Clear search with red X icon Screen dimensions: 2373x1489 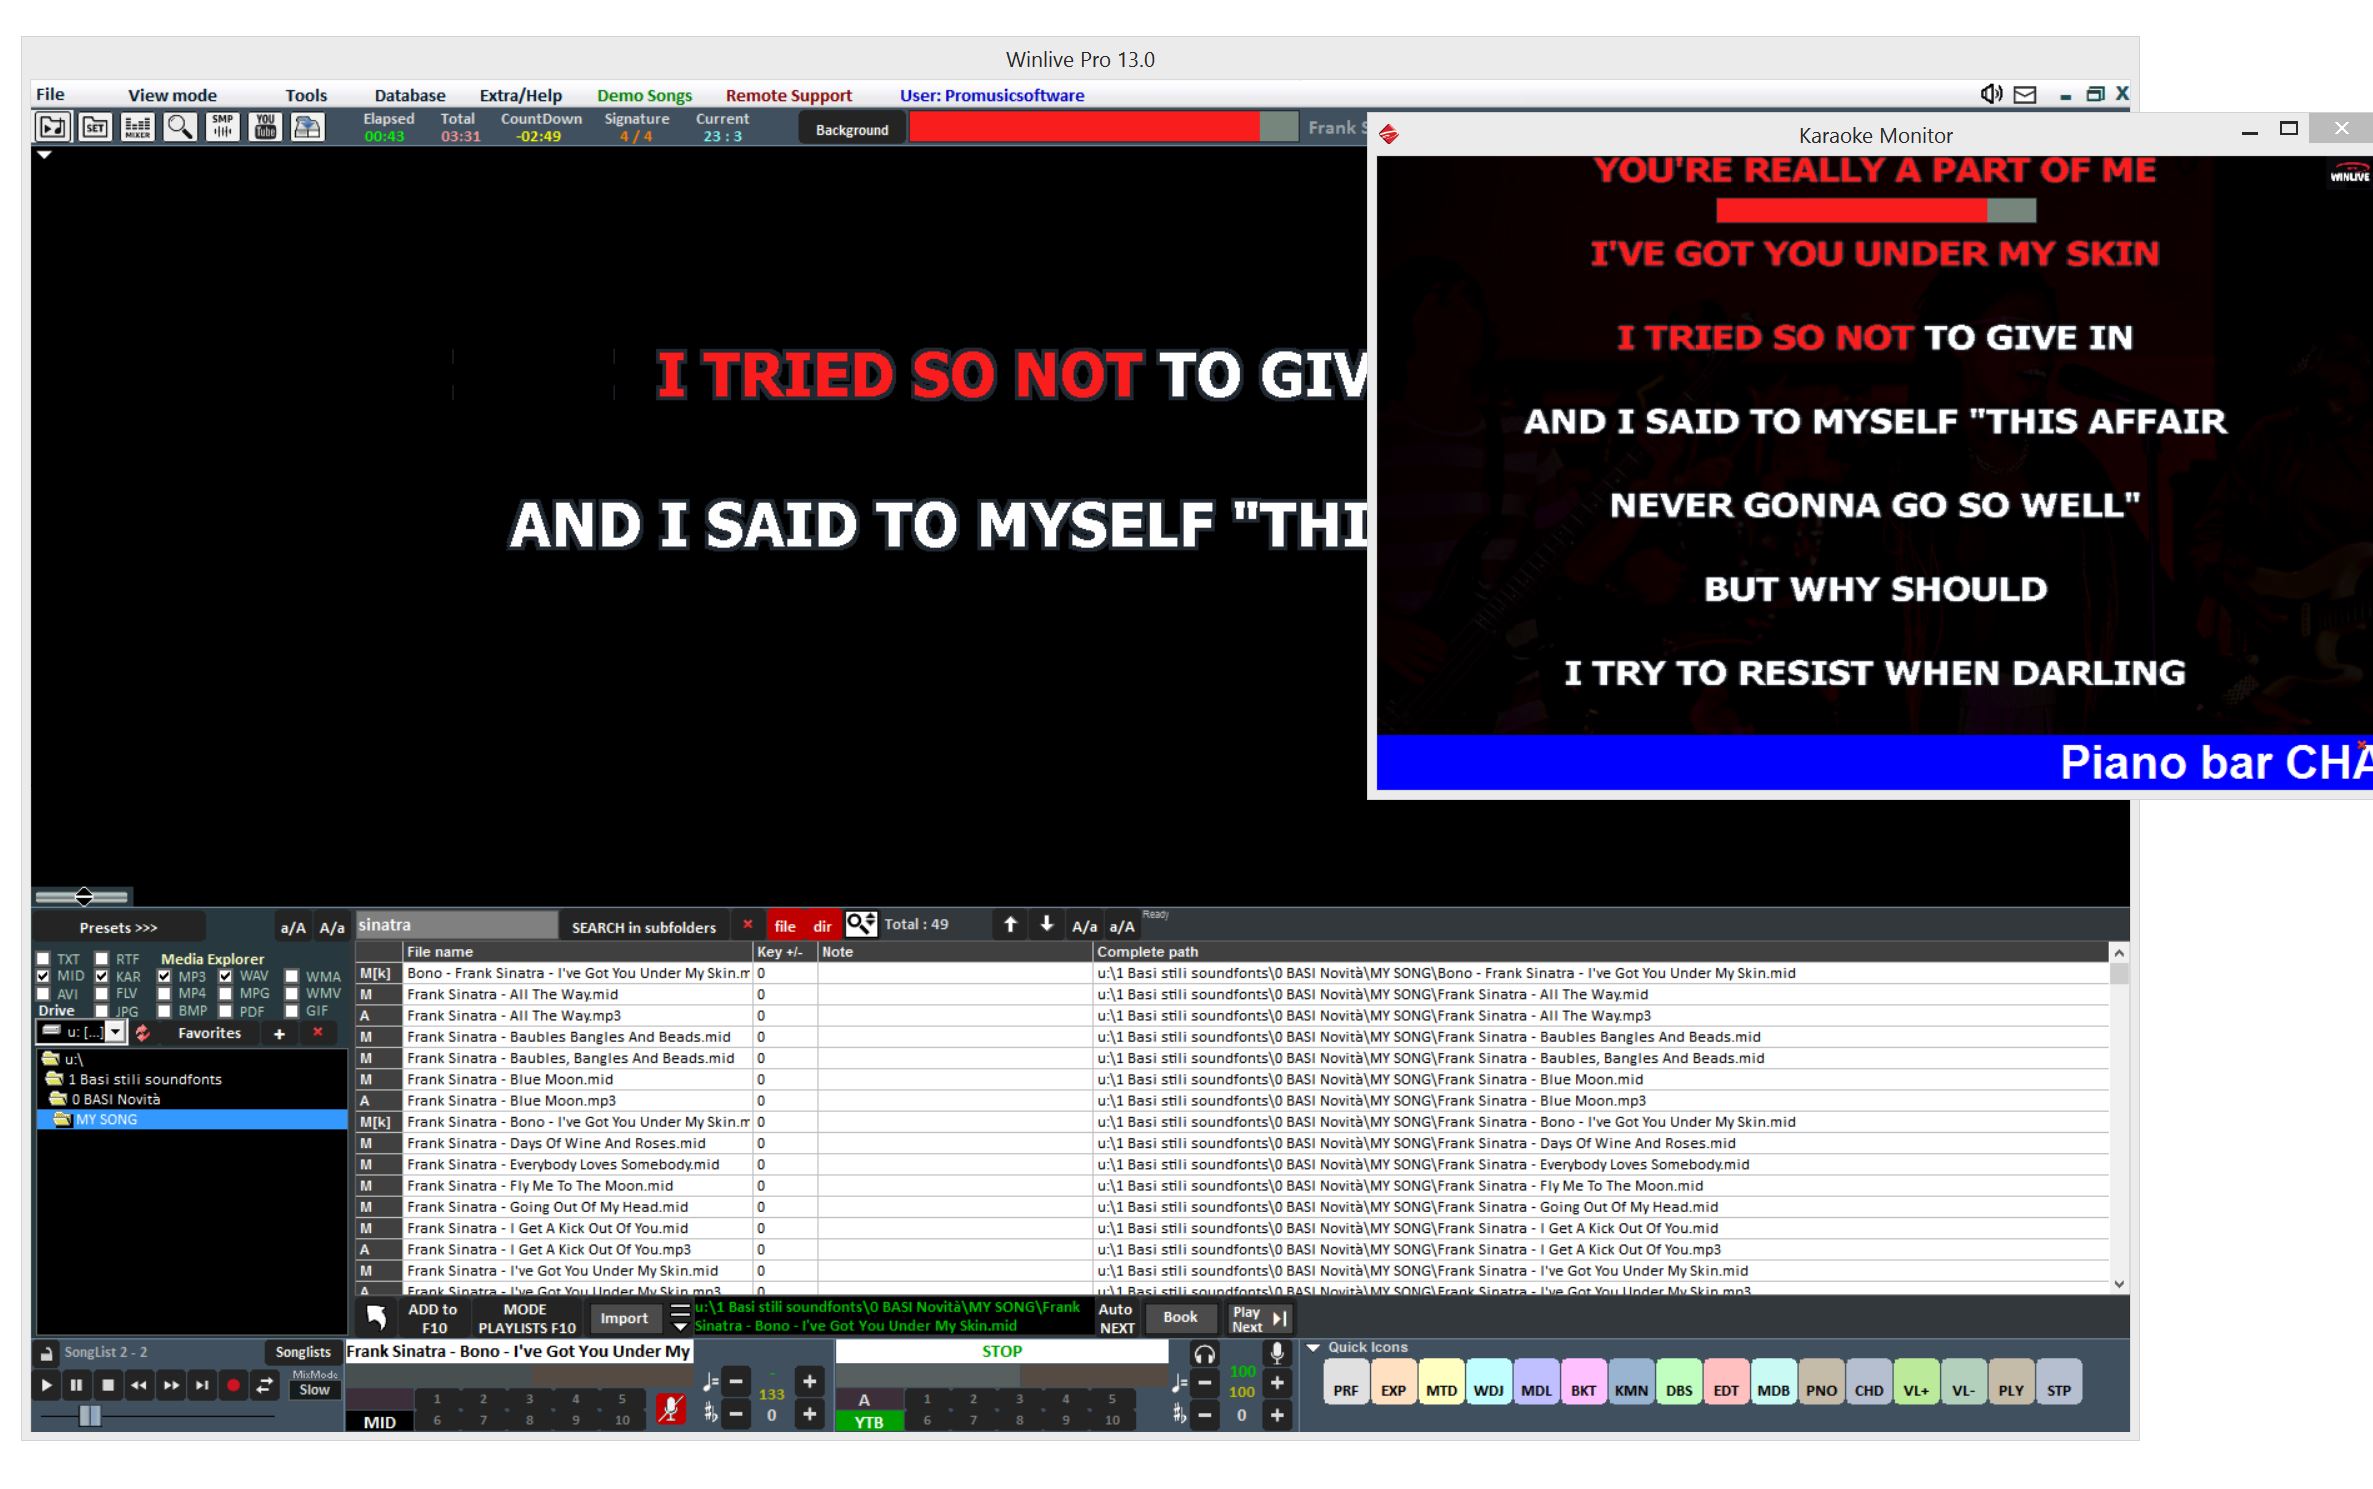point(747,925)
